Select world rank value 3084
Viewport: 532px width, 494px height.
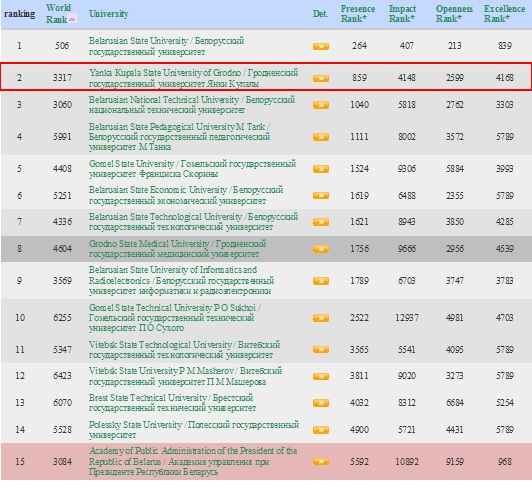point(62,461)
